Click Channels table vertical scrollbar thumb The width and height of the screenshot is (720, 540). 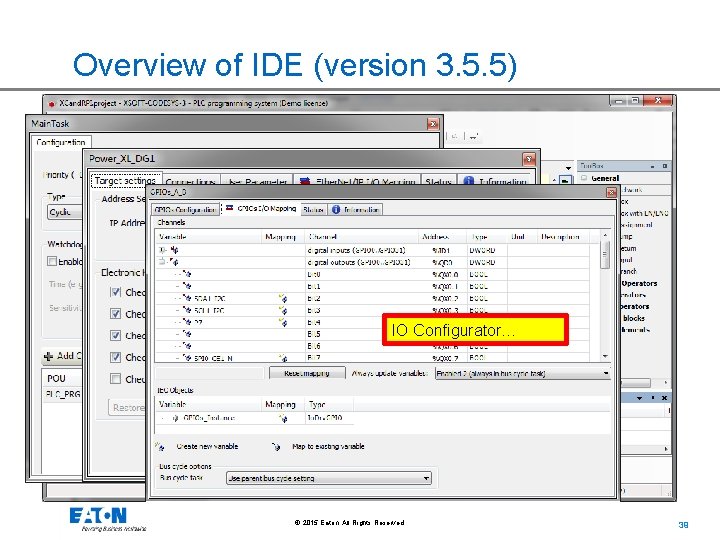point(605,254)
